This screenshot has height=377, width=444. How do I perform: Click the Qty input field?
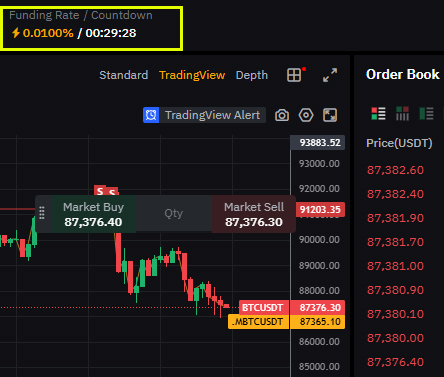174,213
